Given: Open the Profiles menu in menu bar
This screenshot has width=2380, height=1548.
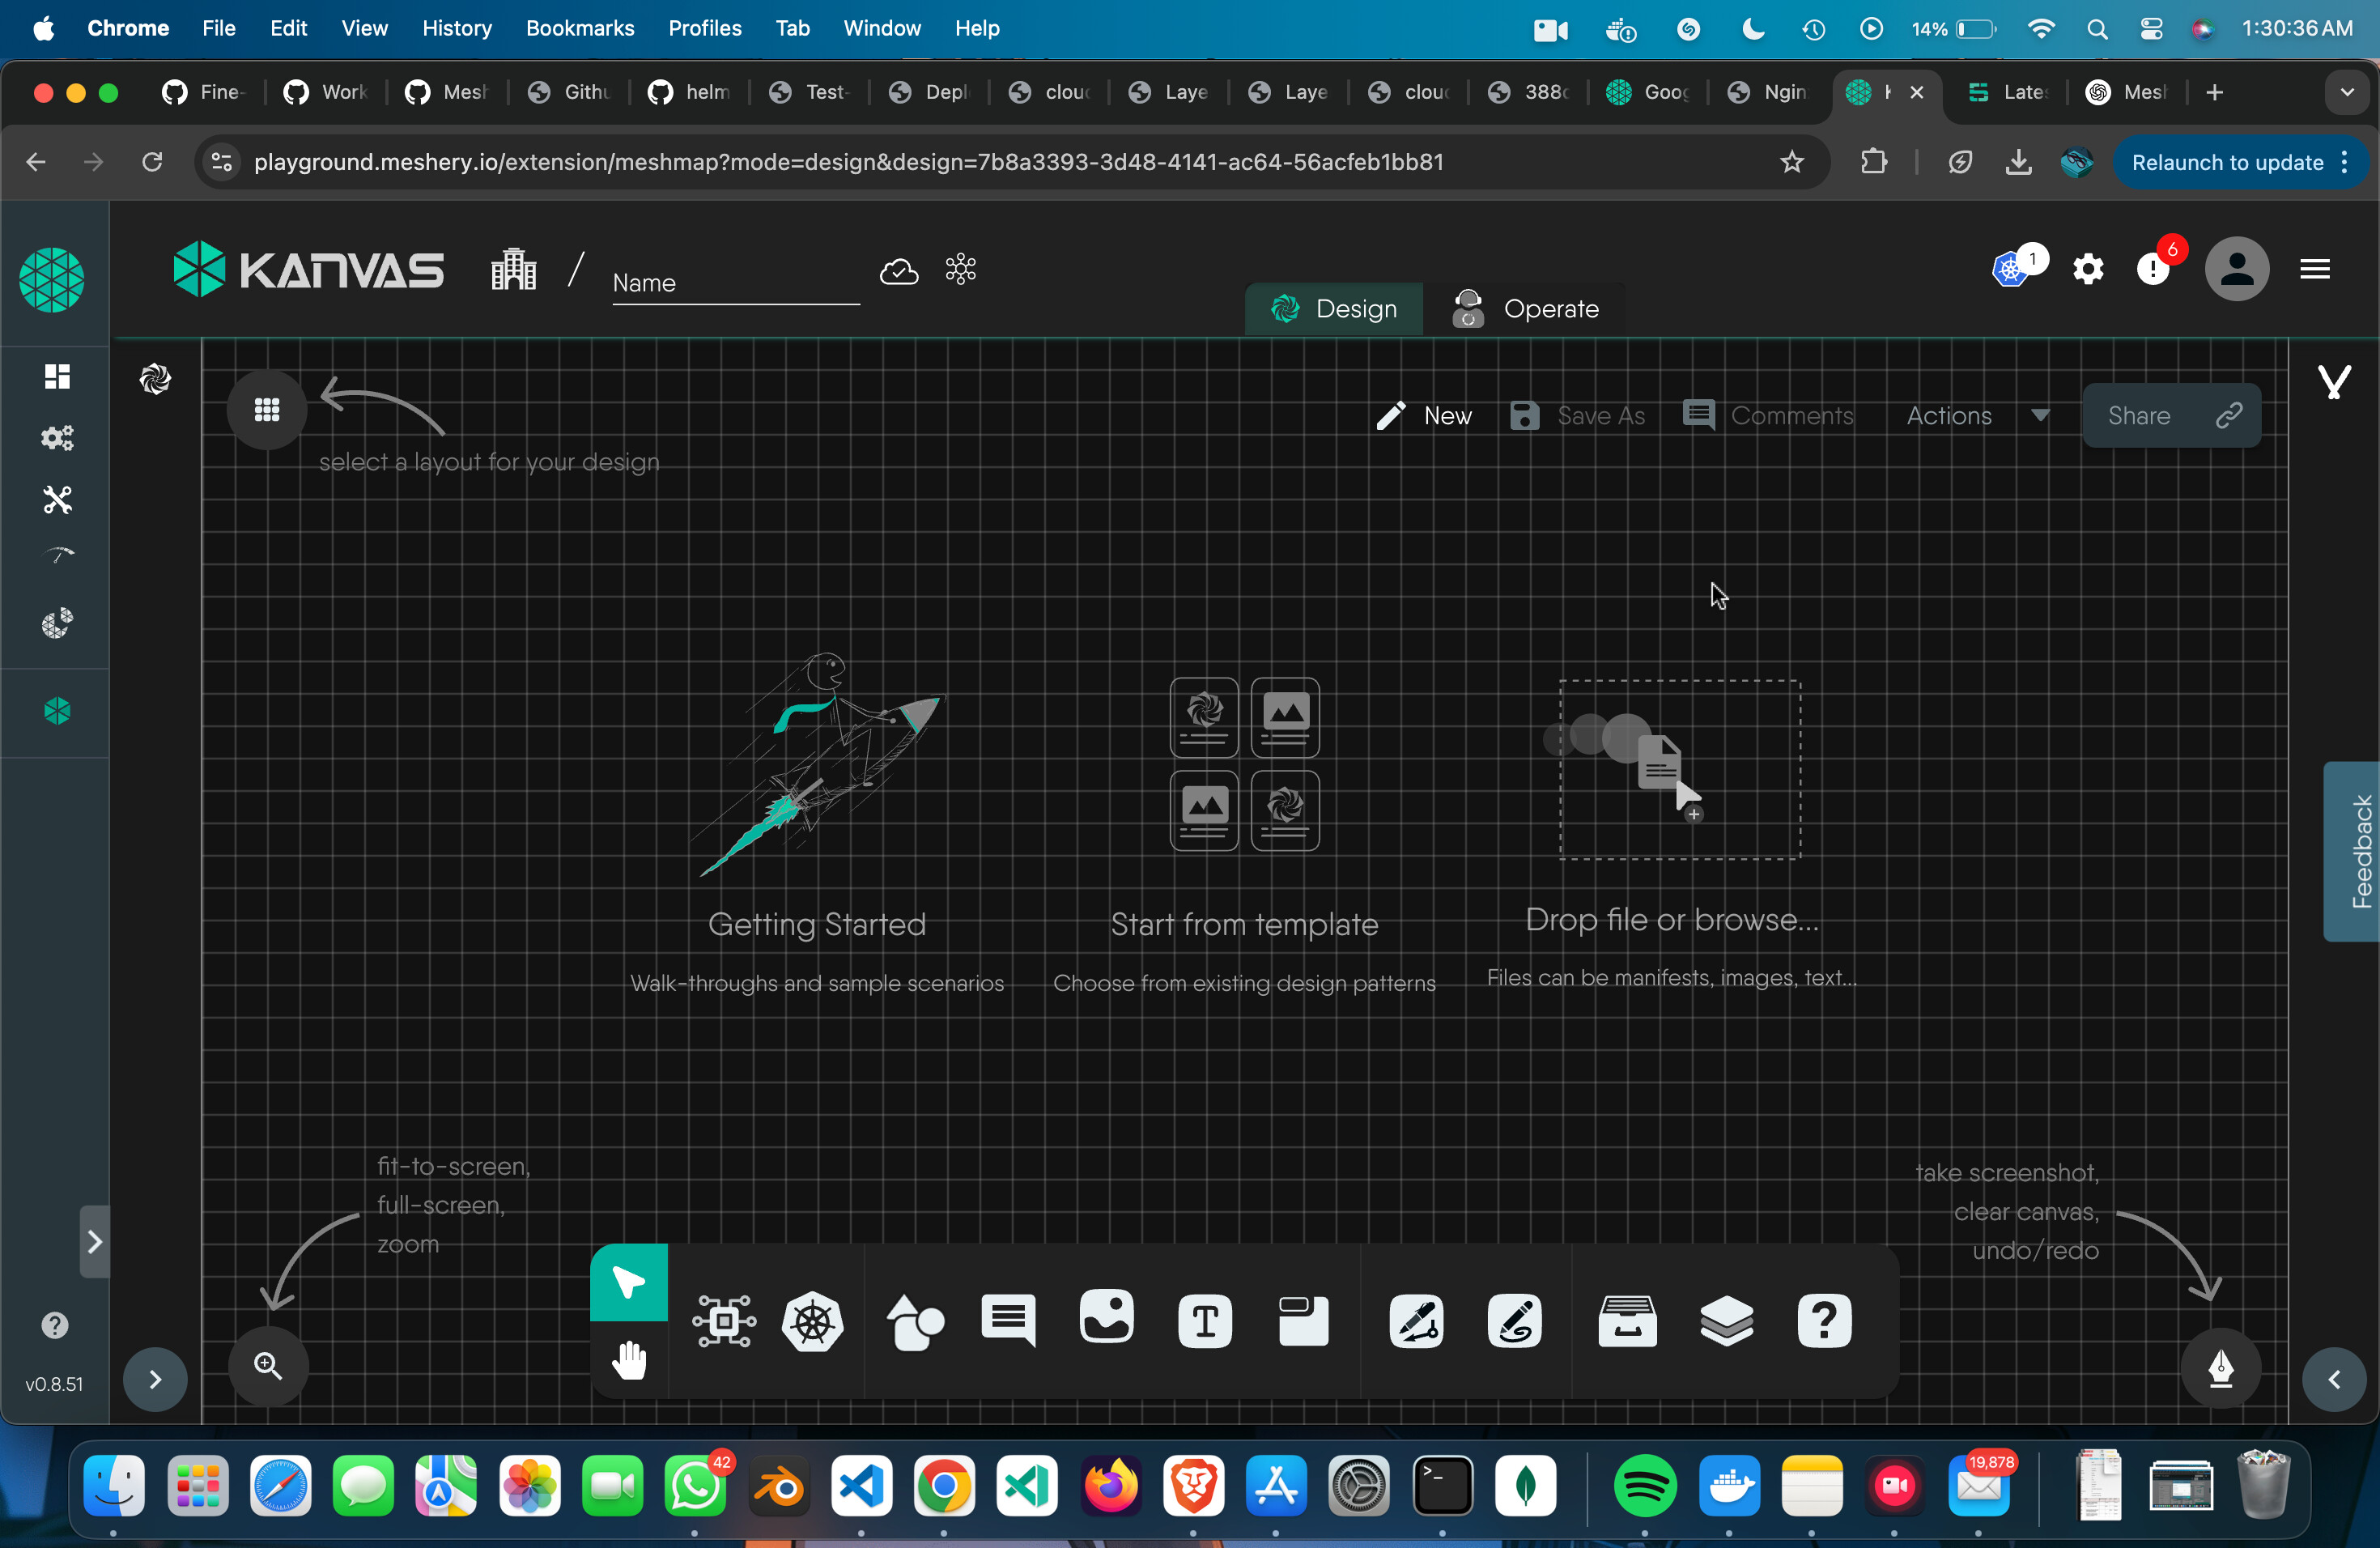Looking at the screenshot, I should coord(705,28).
